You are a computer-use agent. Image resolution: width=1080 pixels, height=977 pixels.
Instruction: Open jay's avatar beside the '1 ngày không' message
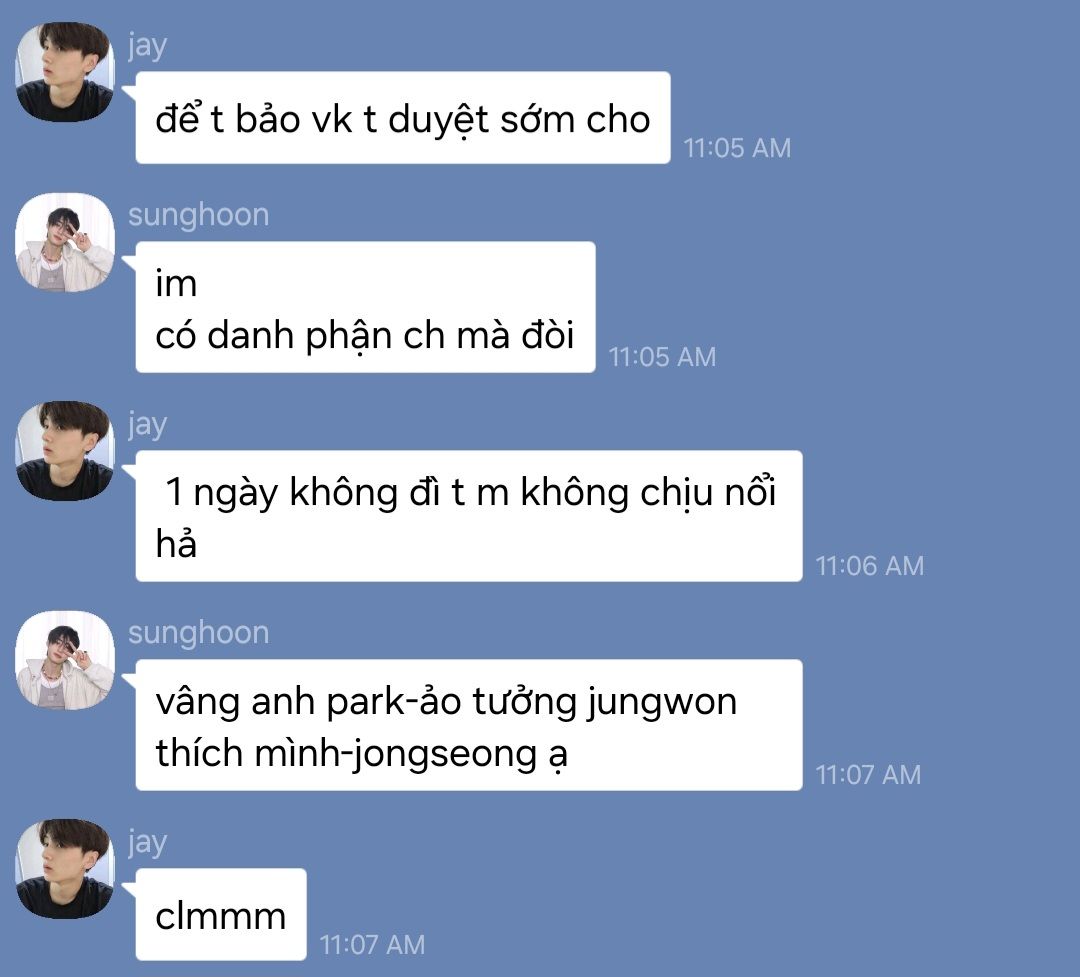pyautogui.click(x=65, y=451)
